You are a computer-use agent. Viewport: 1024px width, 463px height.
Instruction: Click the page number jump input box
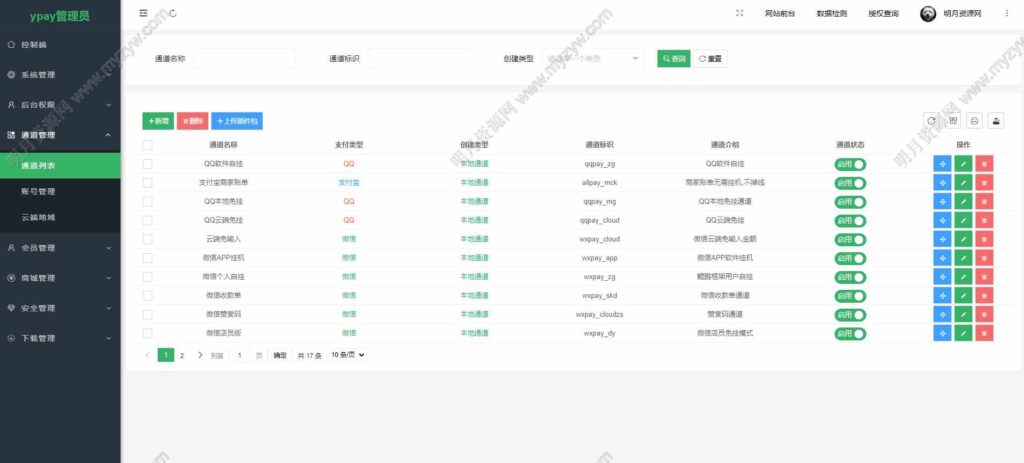(240, 355)
